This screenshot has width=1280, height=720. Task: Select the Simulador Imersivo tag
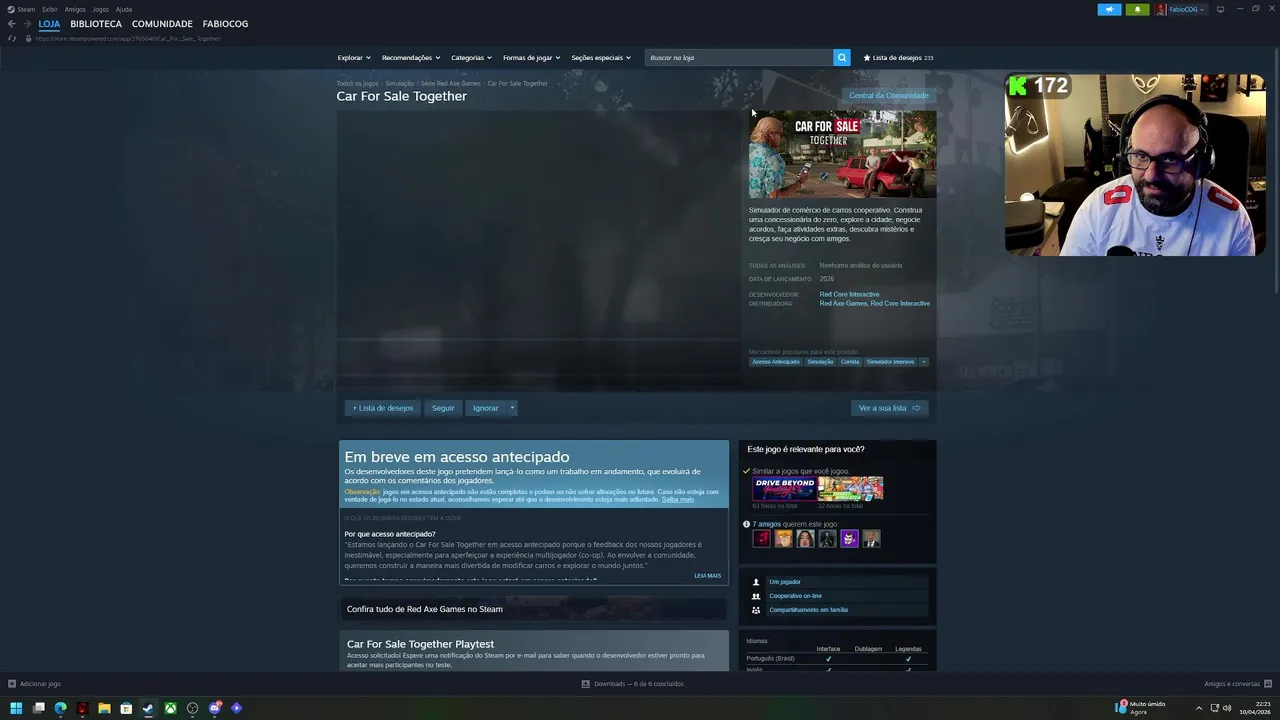pyautogui.click(x=890, y=362)
